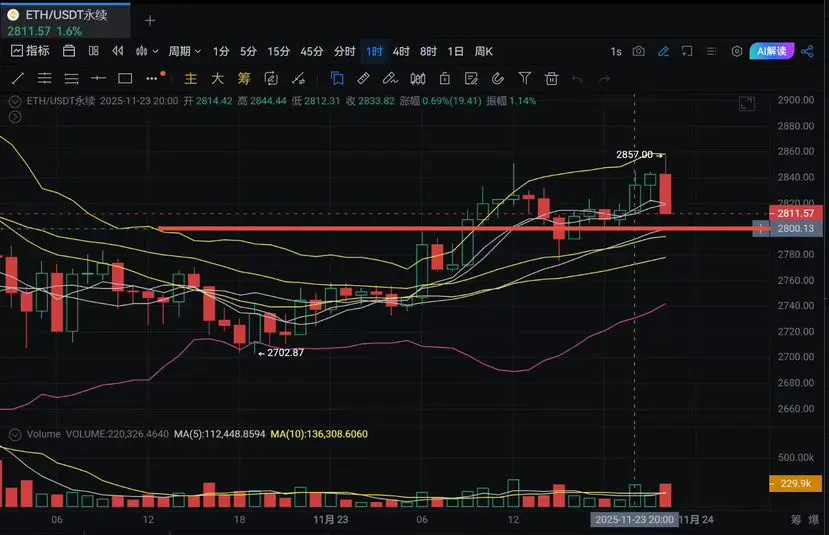Switch to the 8时 timeframe
Viewport: 829px width, 535px height.
point(428,51)
